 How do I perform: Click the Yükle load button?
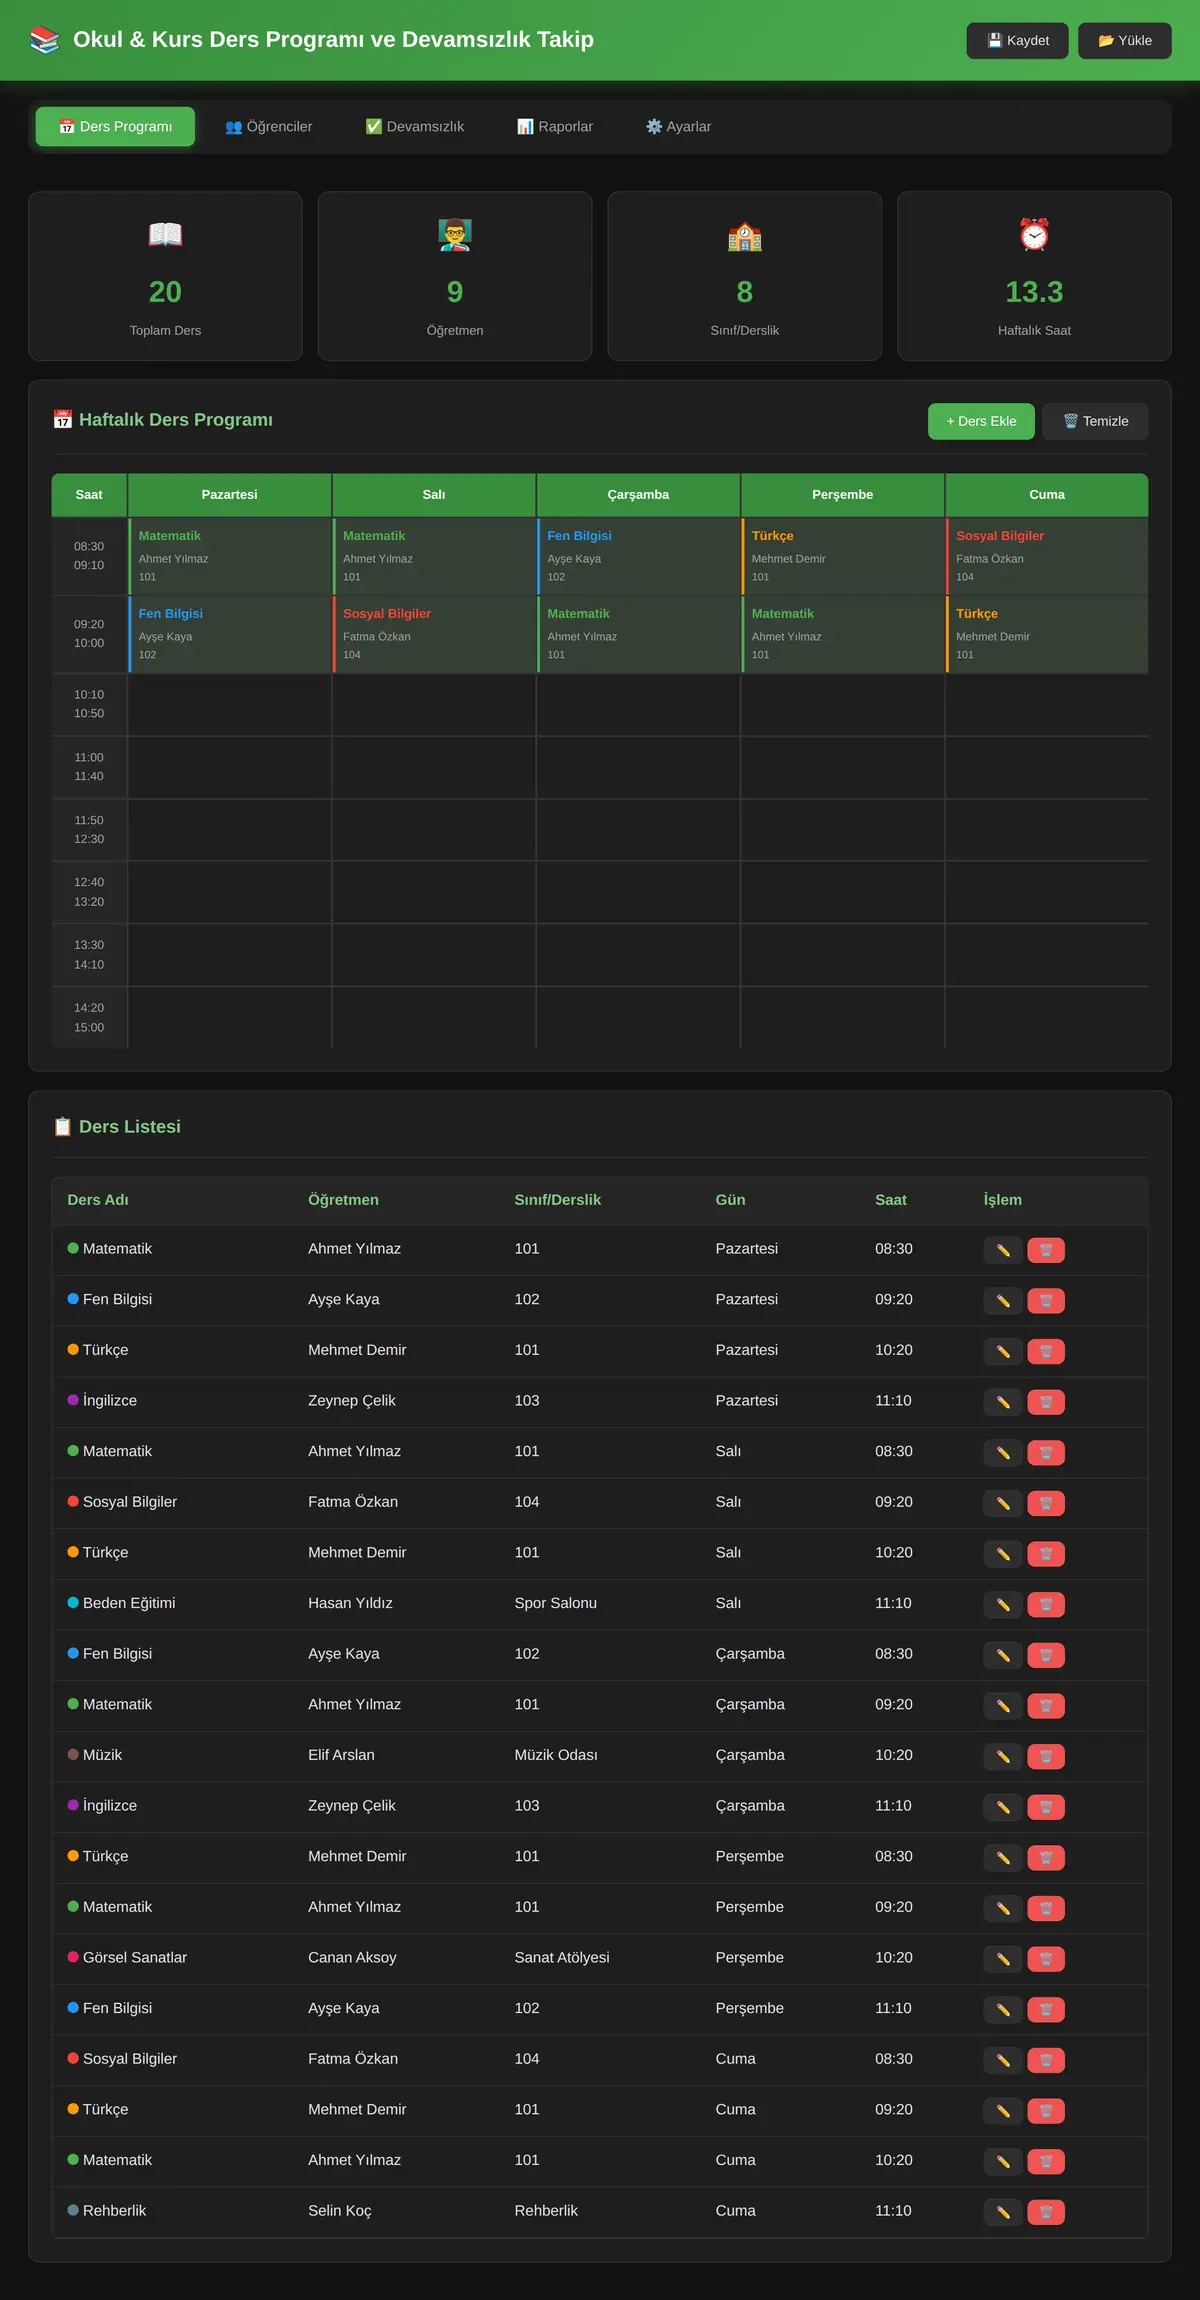pyautogui.click(x=1125, y=41)
